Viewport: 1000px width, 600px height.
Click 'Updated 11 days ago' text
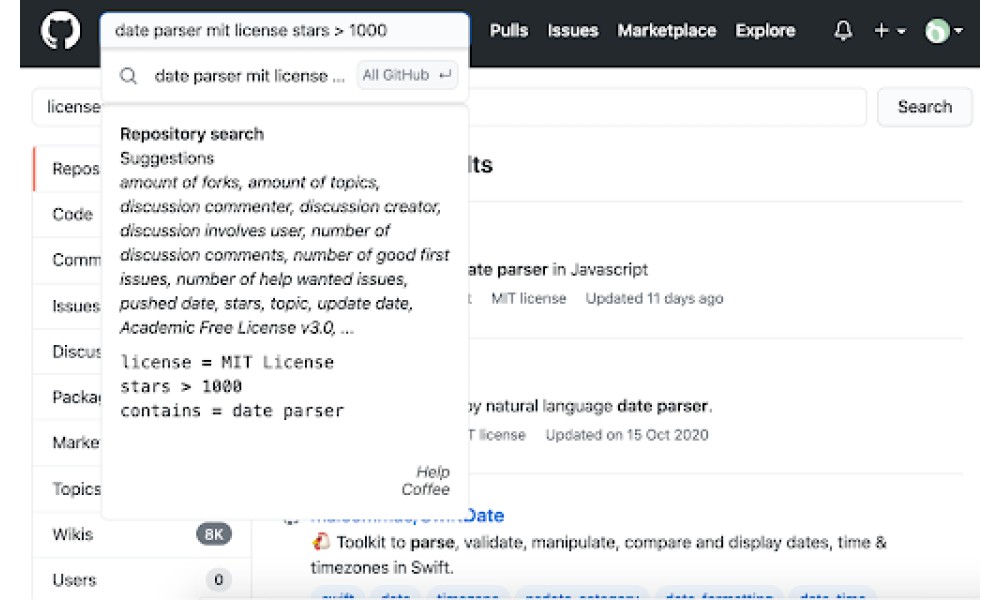[x=654, y=298]
